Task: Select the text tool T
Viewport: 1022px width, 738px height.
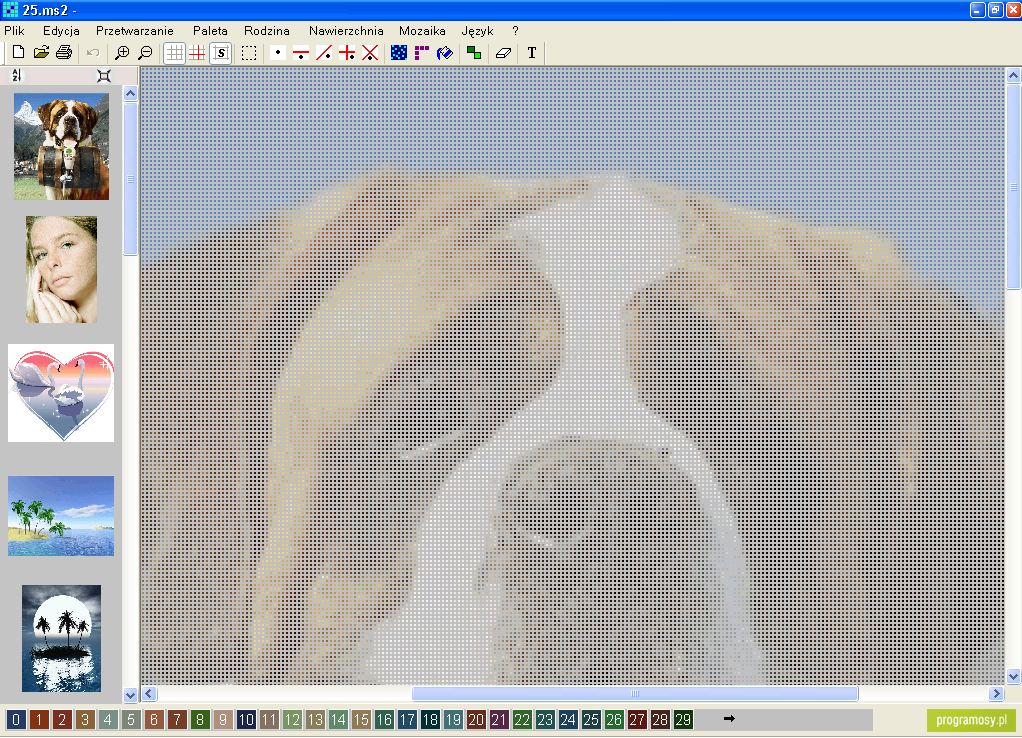Action: [x=532, y=53]
